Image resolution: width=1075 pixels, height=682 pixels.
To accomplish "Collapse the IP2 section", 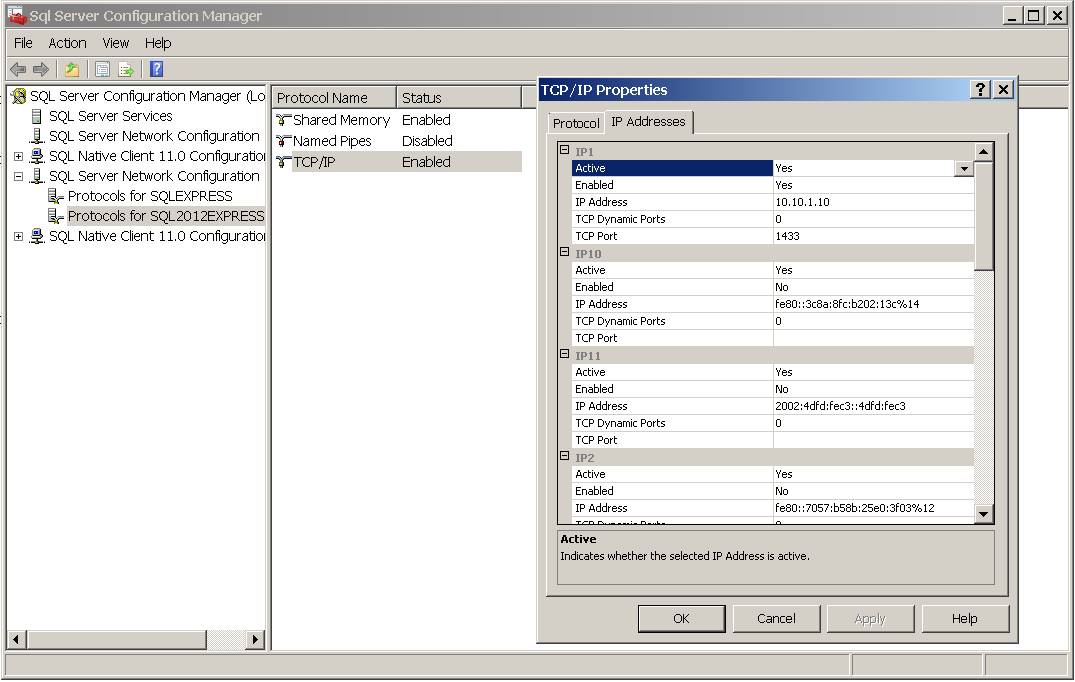I will point(564,456).
